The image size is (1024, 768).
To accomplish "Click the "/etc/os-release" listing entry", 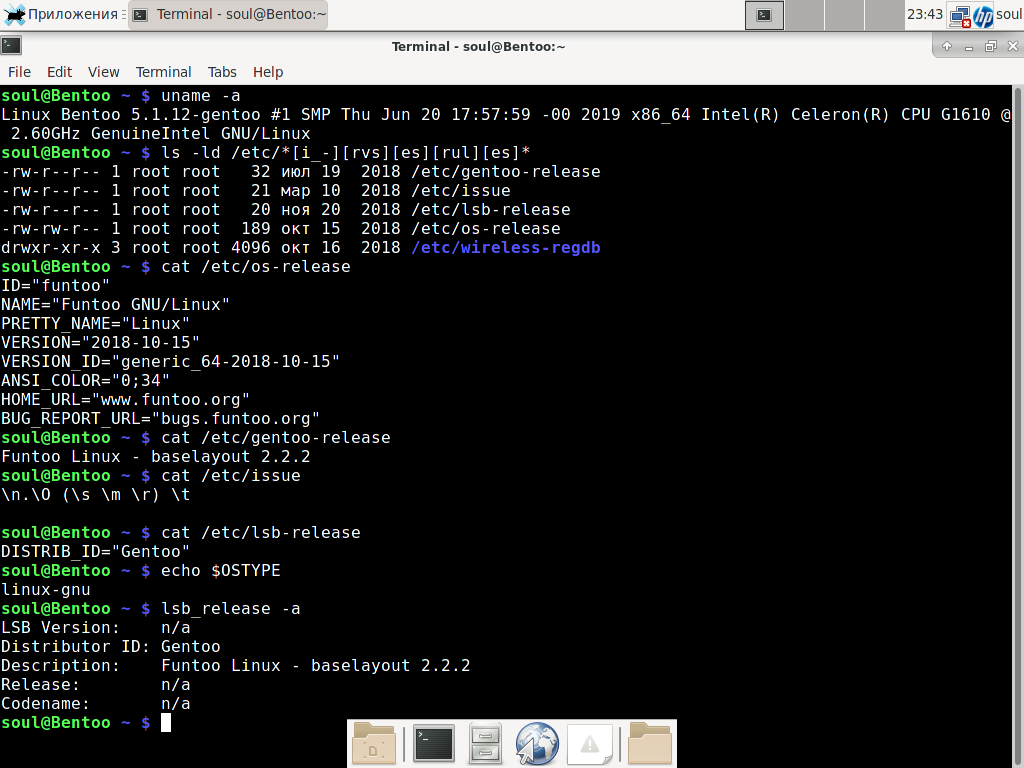I will tap(485, 228).
